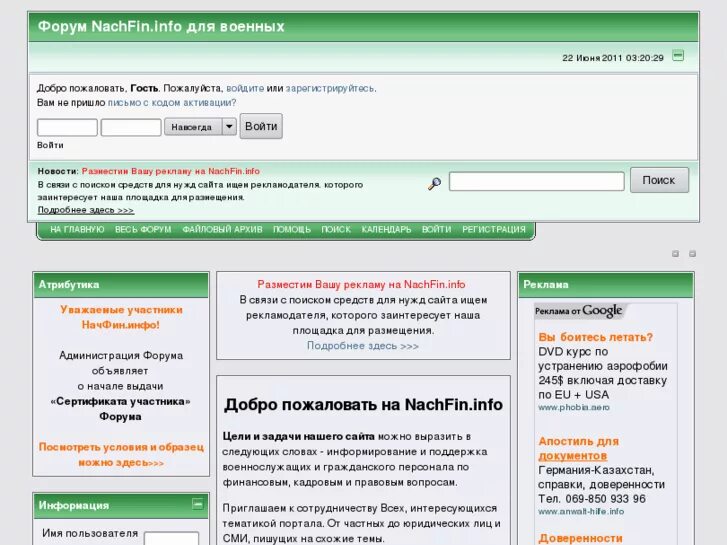
Task: Focus the header username input field
Action: (67, 127)
